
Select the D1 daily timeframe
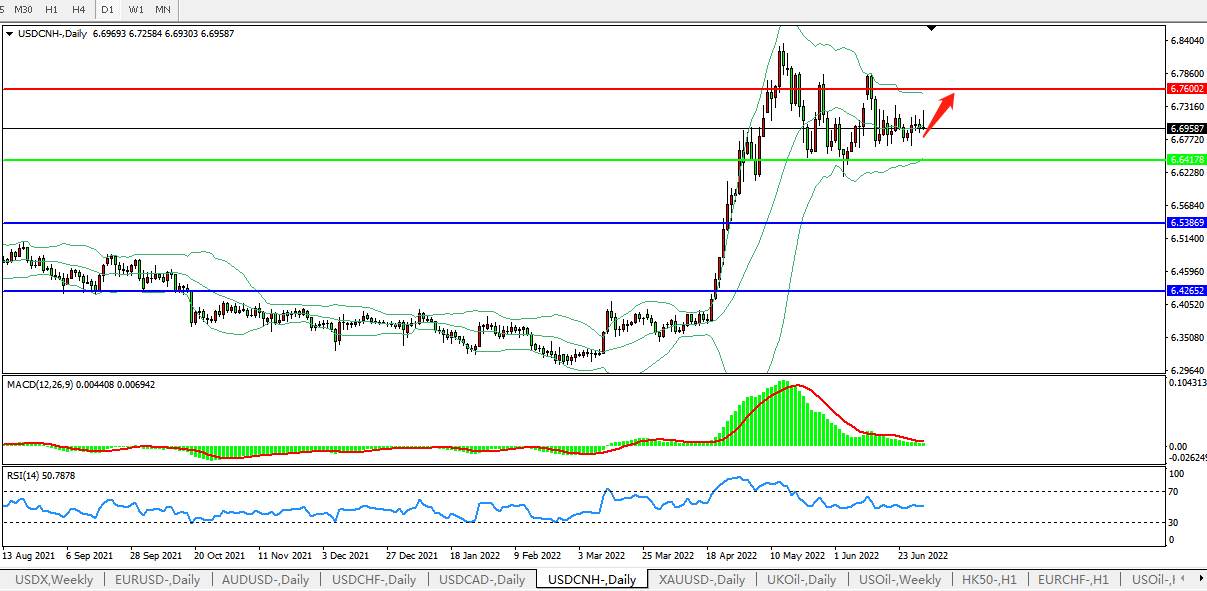pyautogui.click(x=107, y=9)
